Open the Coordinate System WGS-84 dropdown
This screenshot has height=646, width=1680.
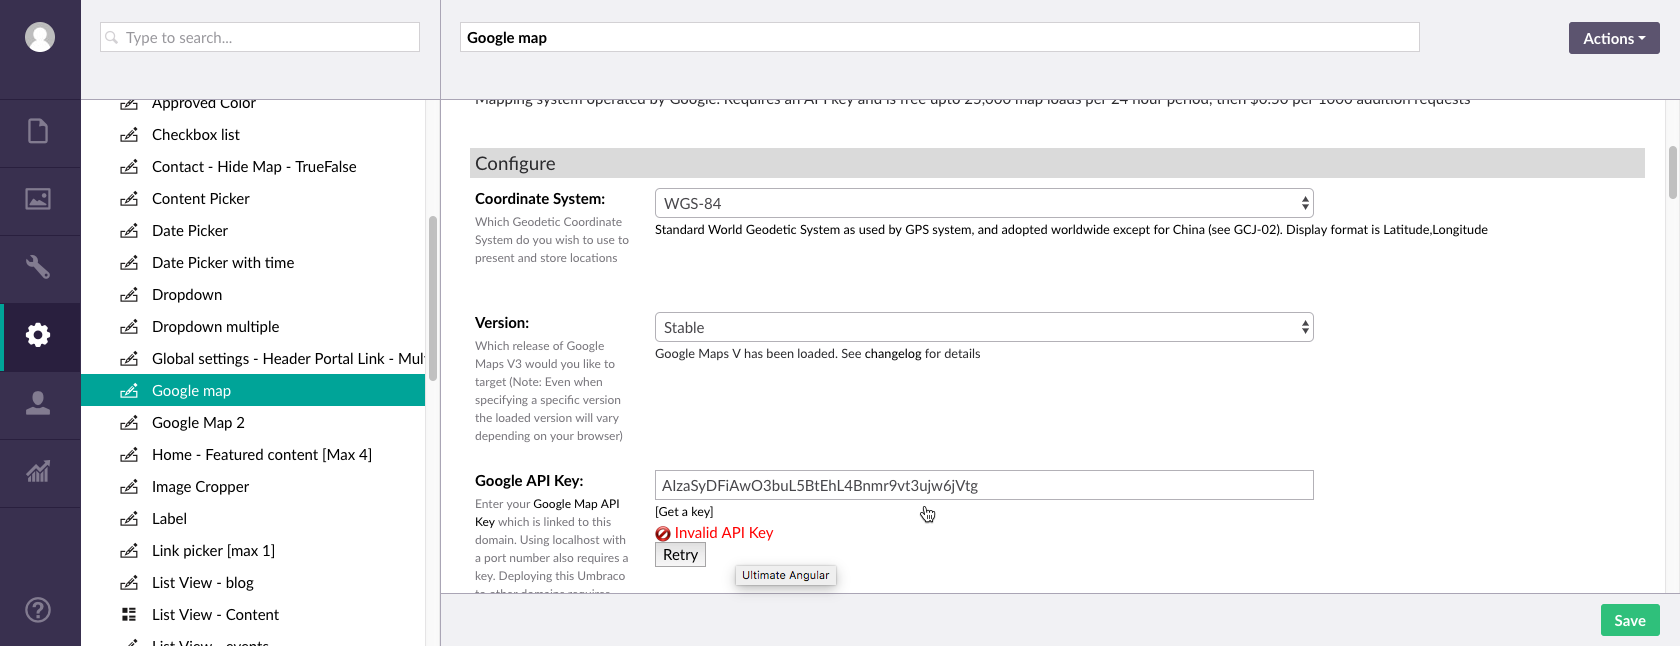[x=984, y=203]
